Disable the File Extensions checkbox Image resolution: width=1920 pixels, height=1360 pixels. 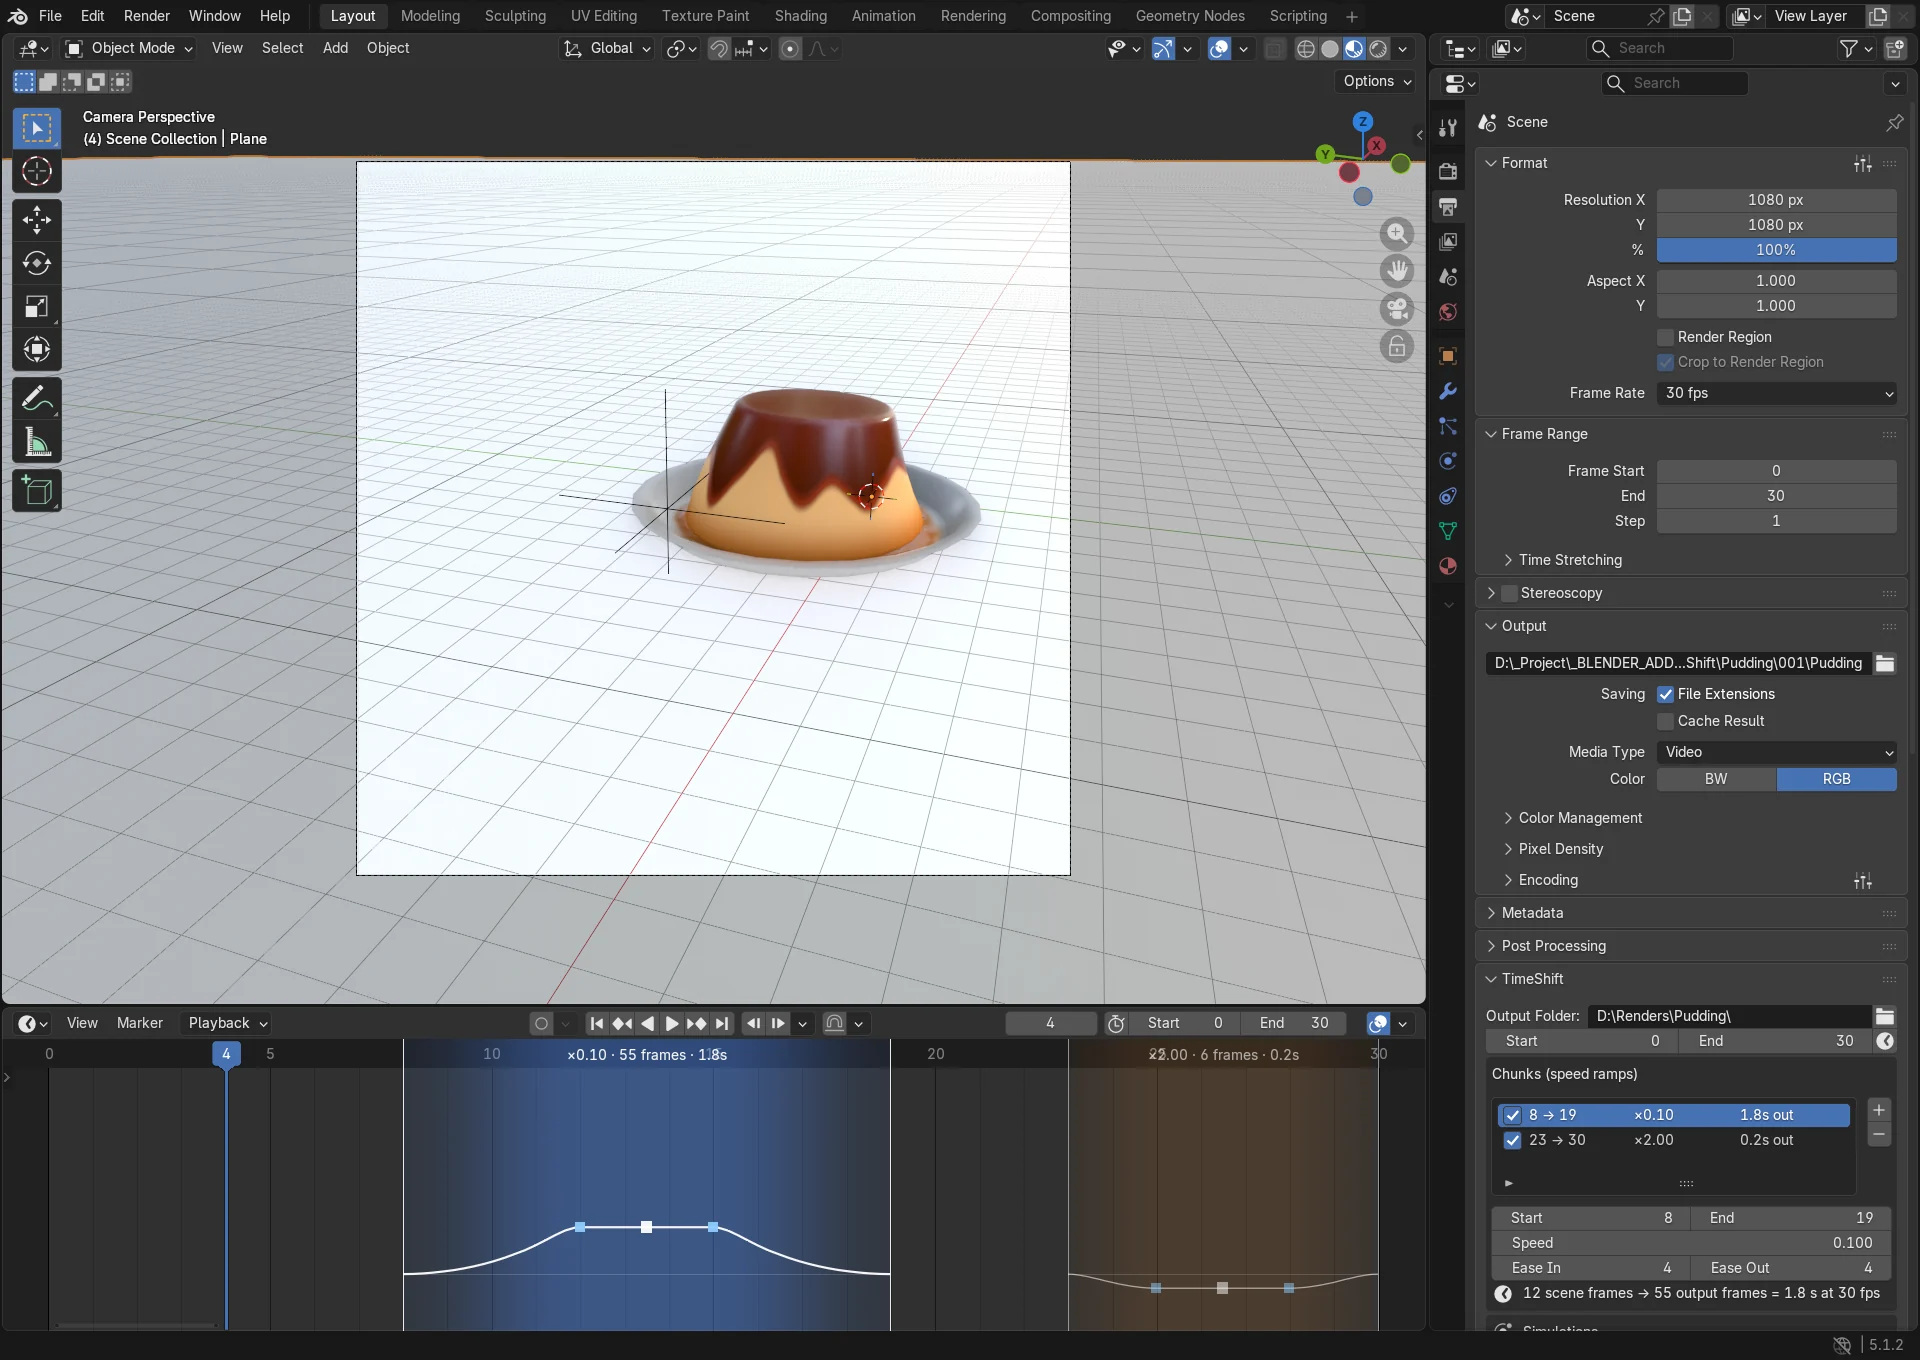click(1666, 694)
